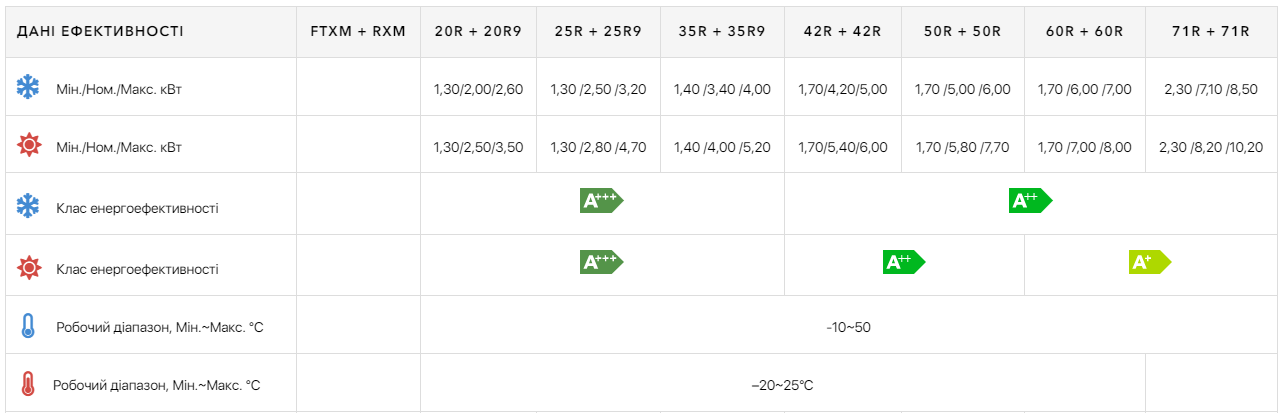Click the -10~50 cooling range value

click(849, 327)
